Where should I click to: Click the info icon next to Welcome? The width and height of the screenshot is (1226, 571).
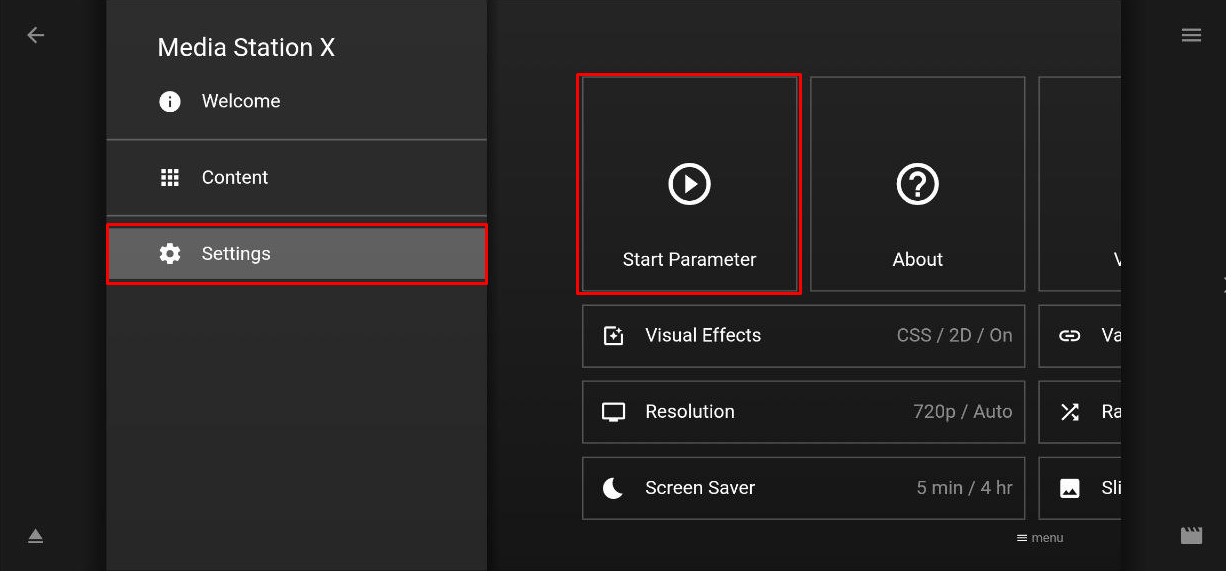click(170, 101)
